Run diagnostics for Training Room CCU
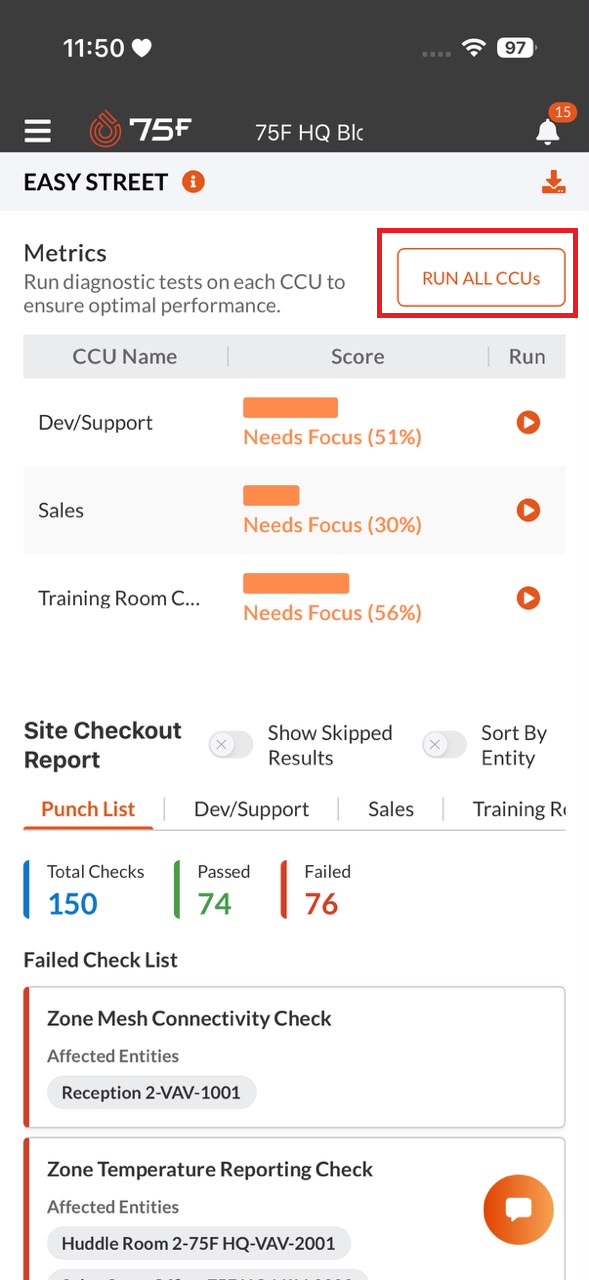Screen dimensions: 589x1280 [x=528, y=598]
